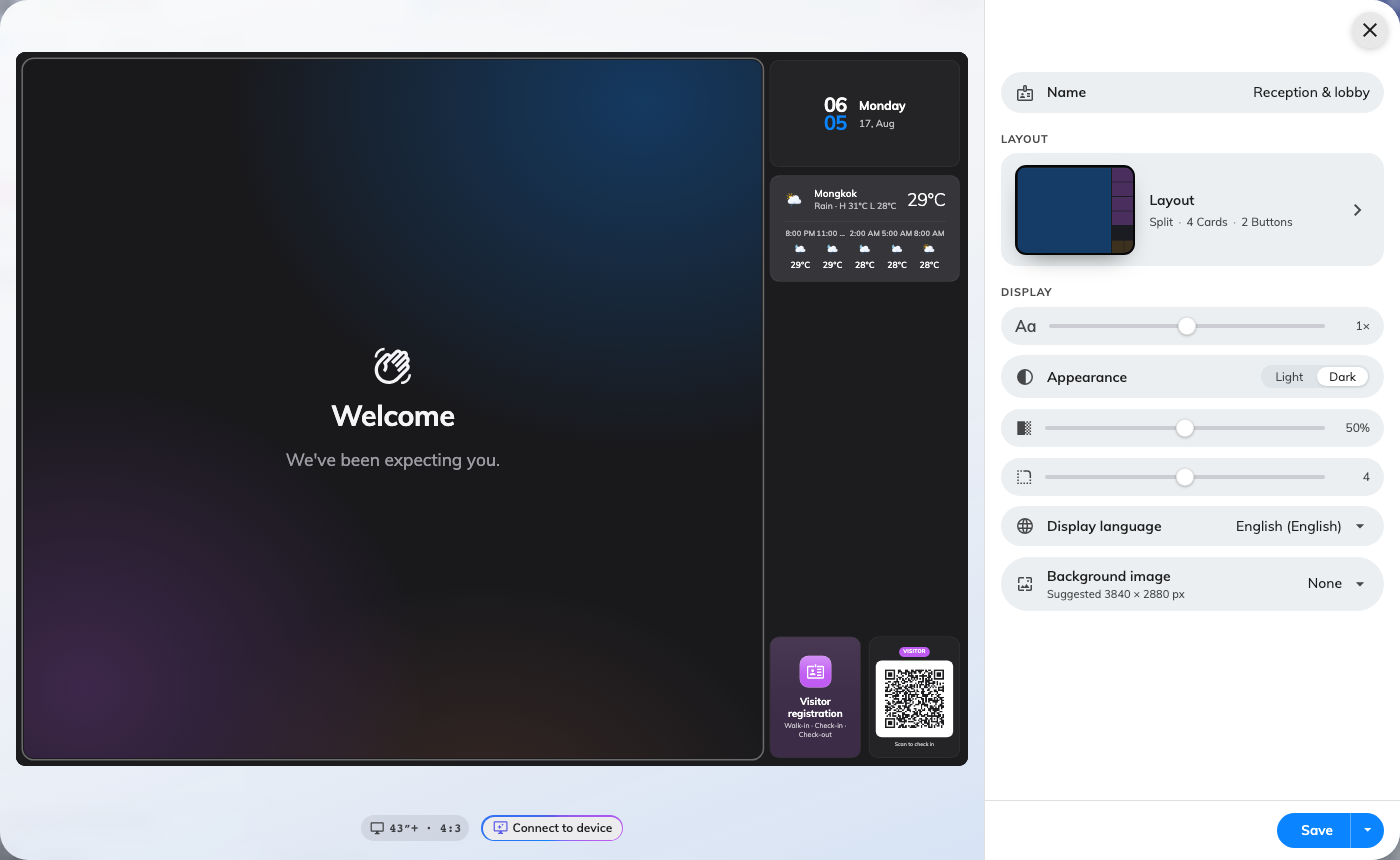
Task: Open the English (English) language dropdown
Action: coord(1300,526)
